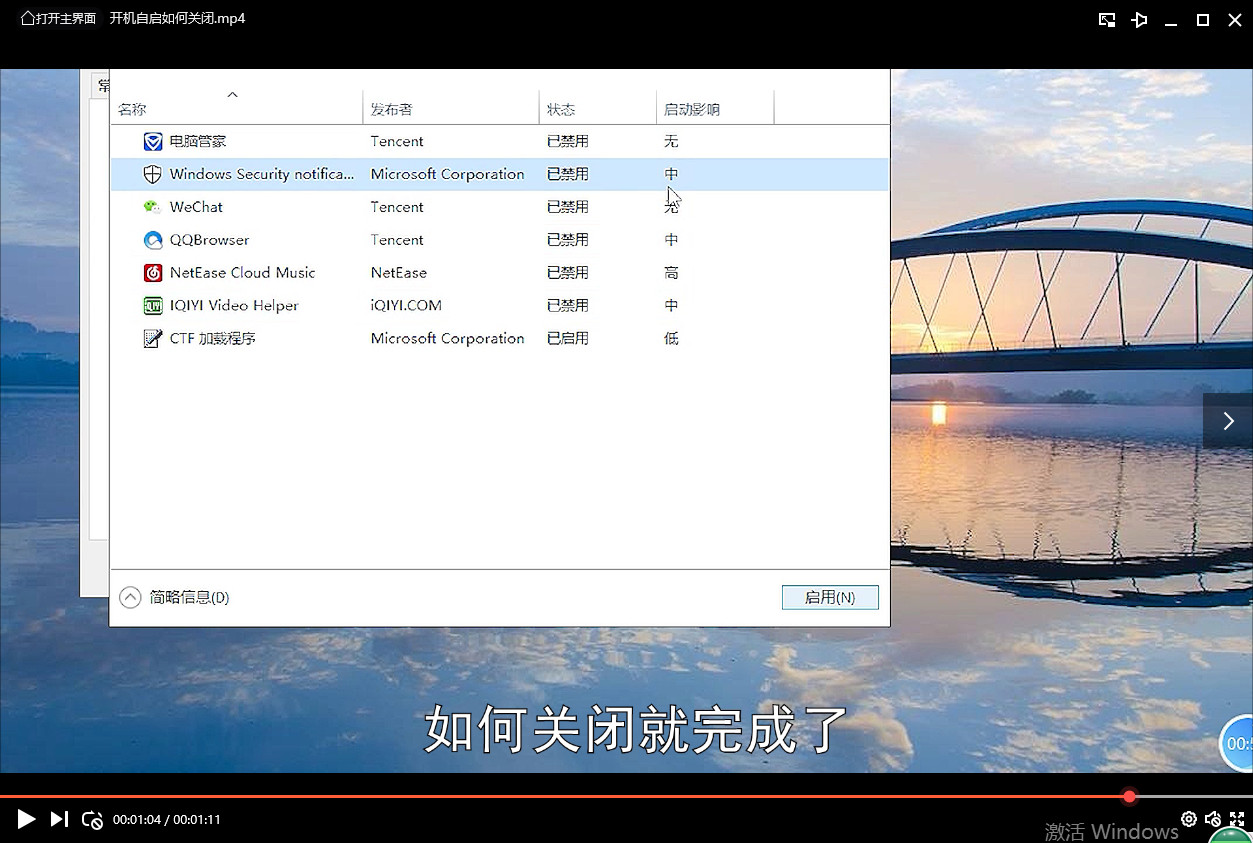Click 已启用 status in CTF 加载程序 row
Viewport: 1253px width, 843px height.
(x=568, y=338)
